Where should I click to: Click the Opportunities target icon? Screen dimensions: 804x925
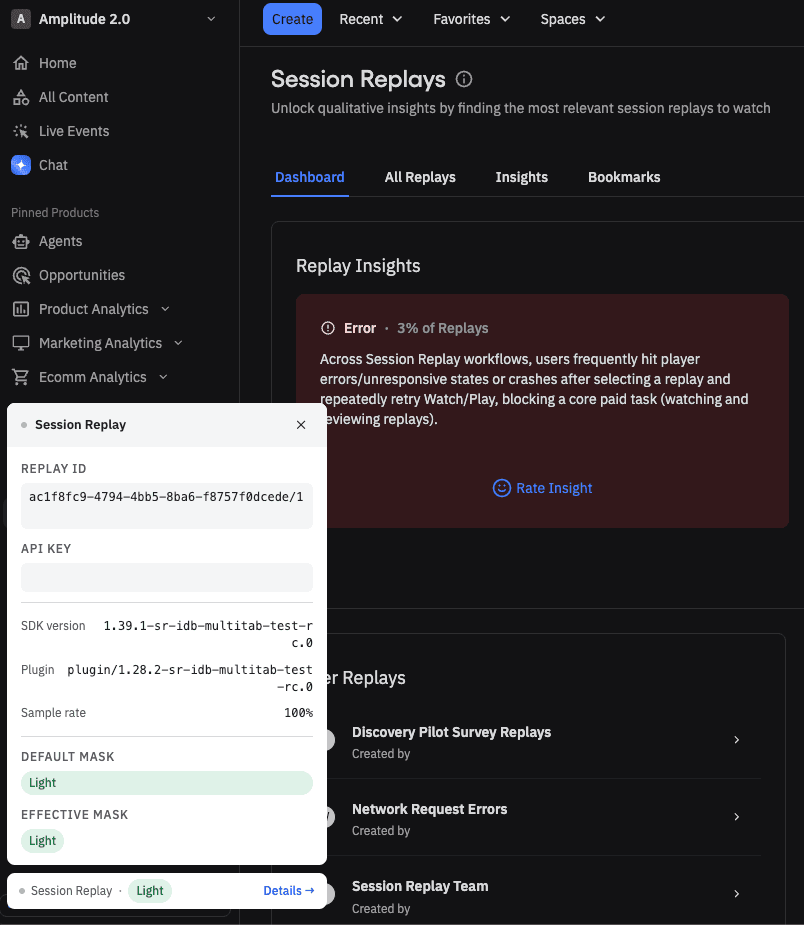tap(21, 275)
